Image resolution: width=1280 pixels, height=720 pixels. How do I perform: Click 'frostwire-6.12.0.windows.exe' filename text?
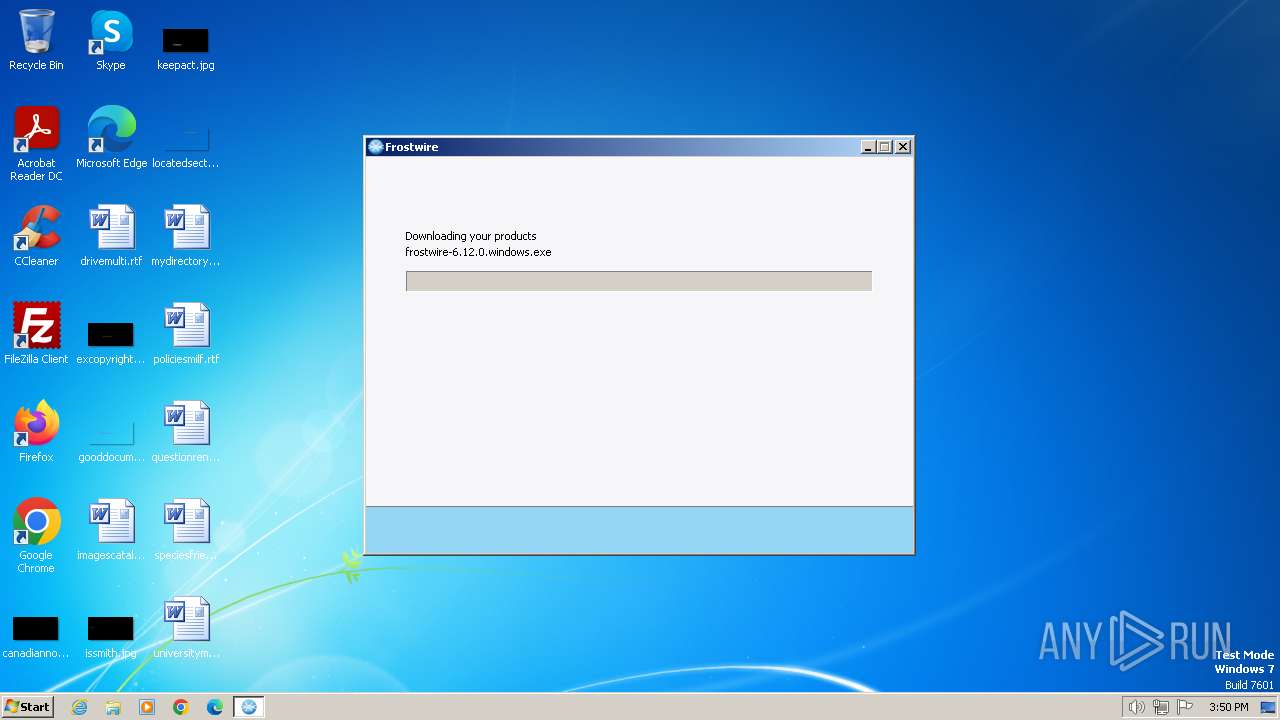(x=478, y=252)
